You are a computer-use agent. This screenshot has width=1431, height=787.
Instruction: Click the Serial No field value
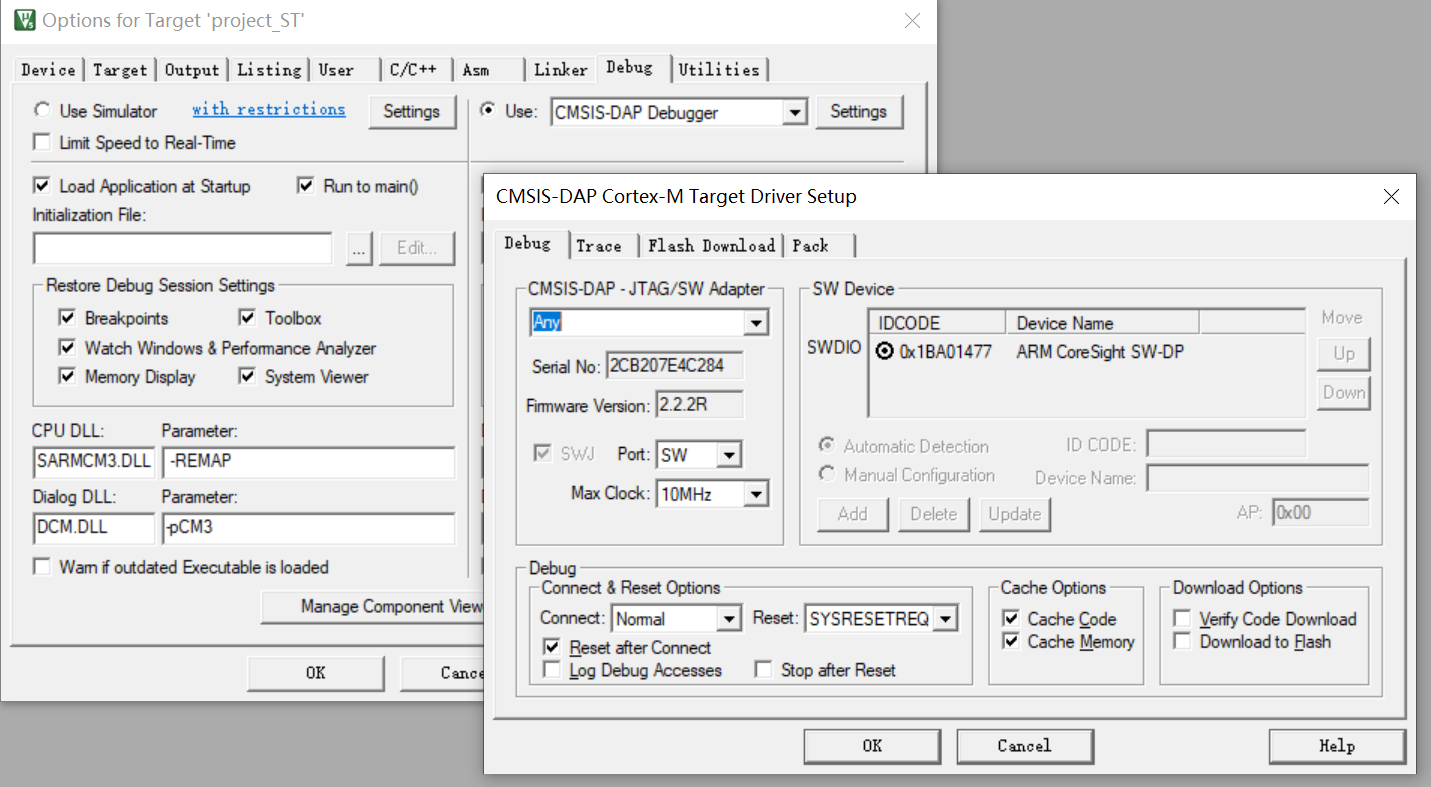pyautogui.click(x=675, y=366)
